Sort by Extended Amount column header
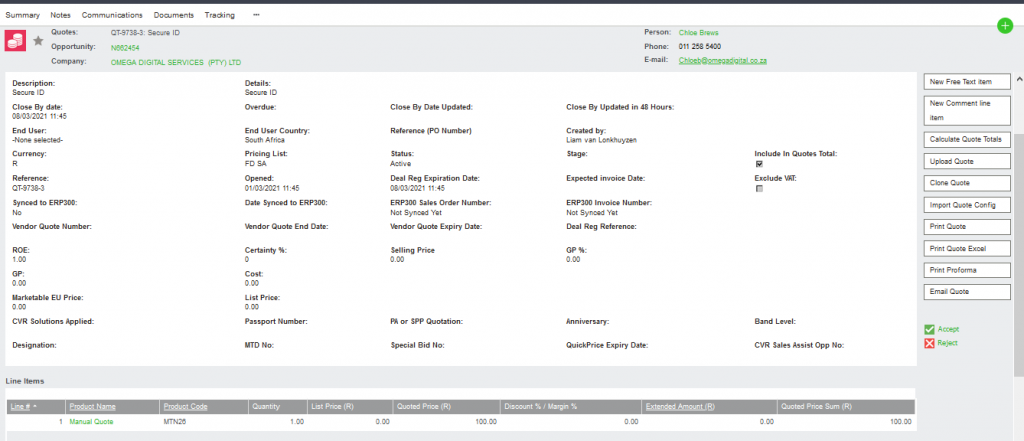1024x441 pixels. [x=680, y=407]
